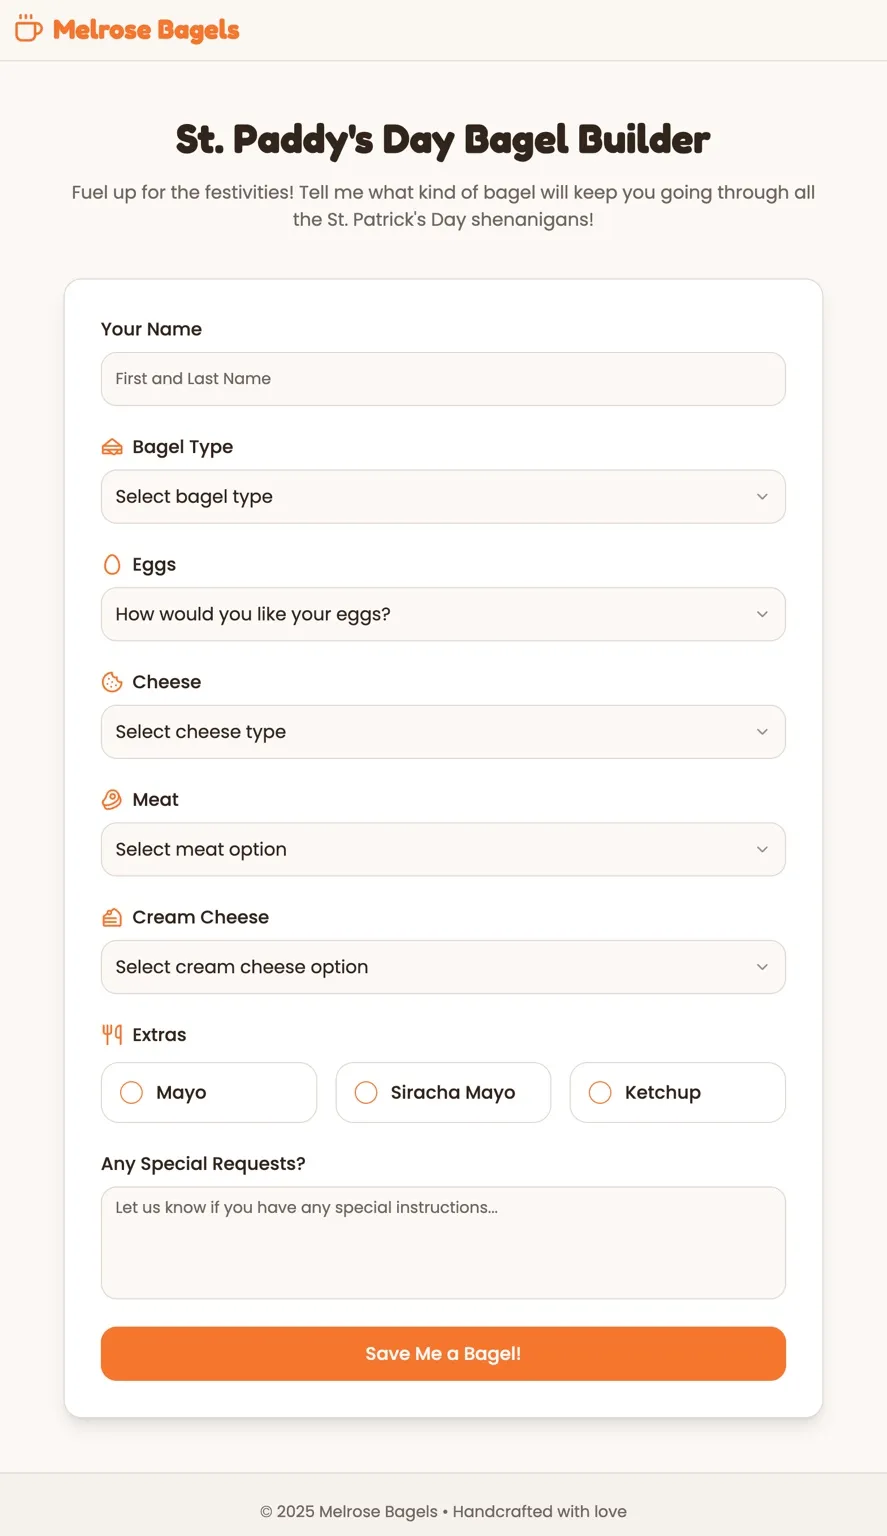Open the Select bagel type dropdown
887x1536 pixels.
pos(443,497)
